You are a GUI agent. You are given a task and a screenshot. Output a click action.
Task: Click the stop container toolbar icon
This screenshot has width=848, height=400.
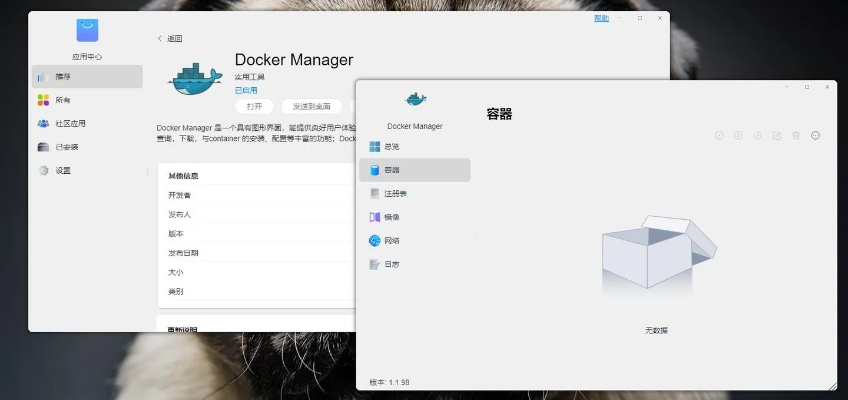tap(738, 135)
